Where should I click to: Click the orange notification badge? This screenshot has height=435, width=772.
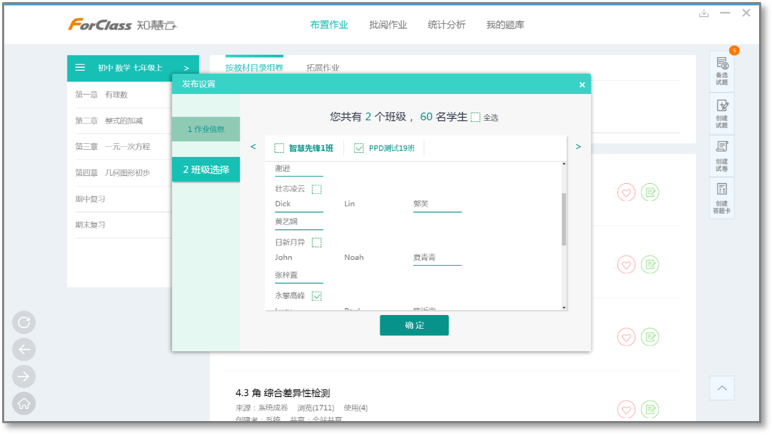tap(734, 50)
